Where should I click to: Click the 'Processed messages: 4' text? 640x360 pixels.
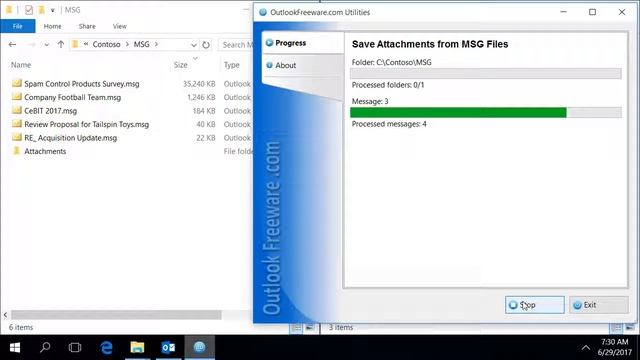(389, 124)
